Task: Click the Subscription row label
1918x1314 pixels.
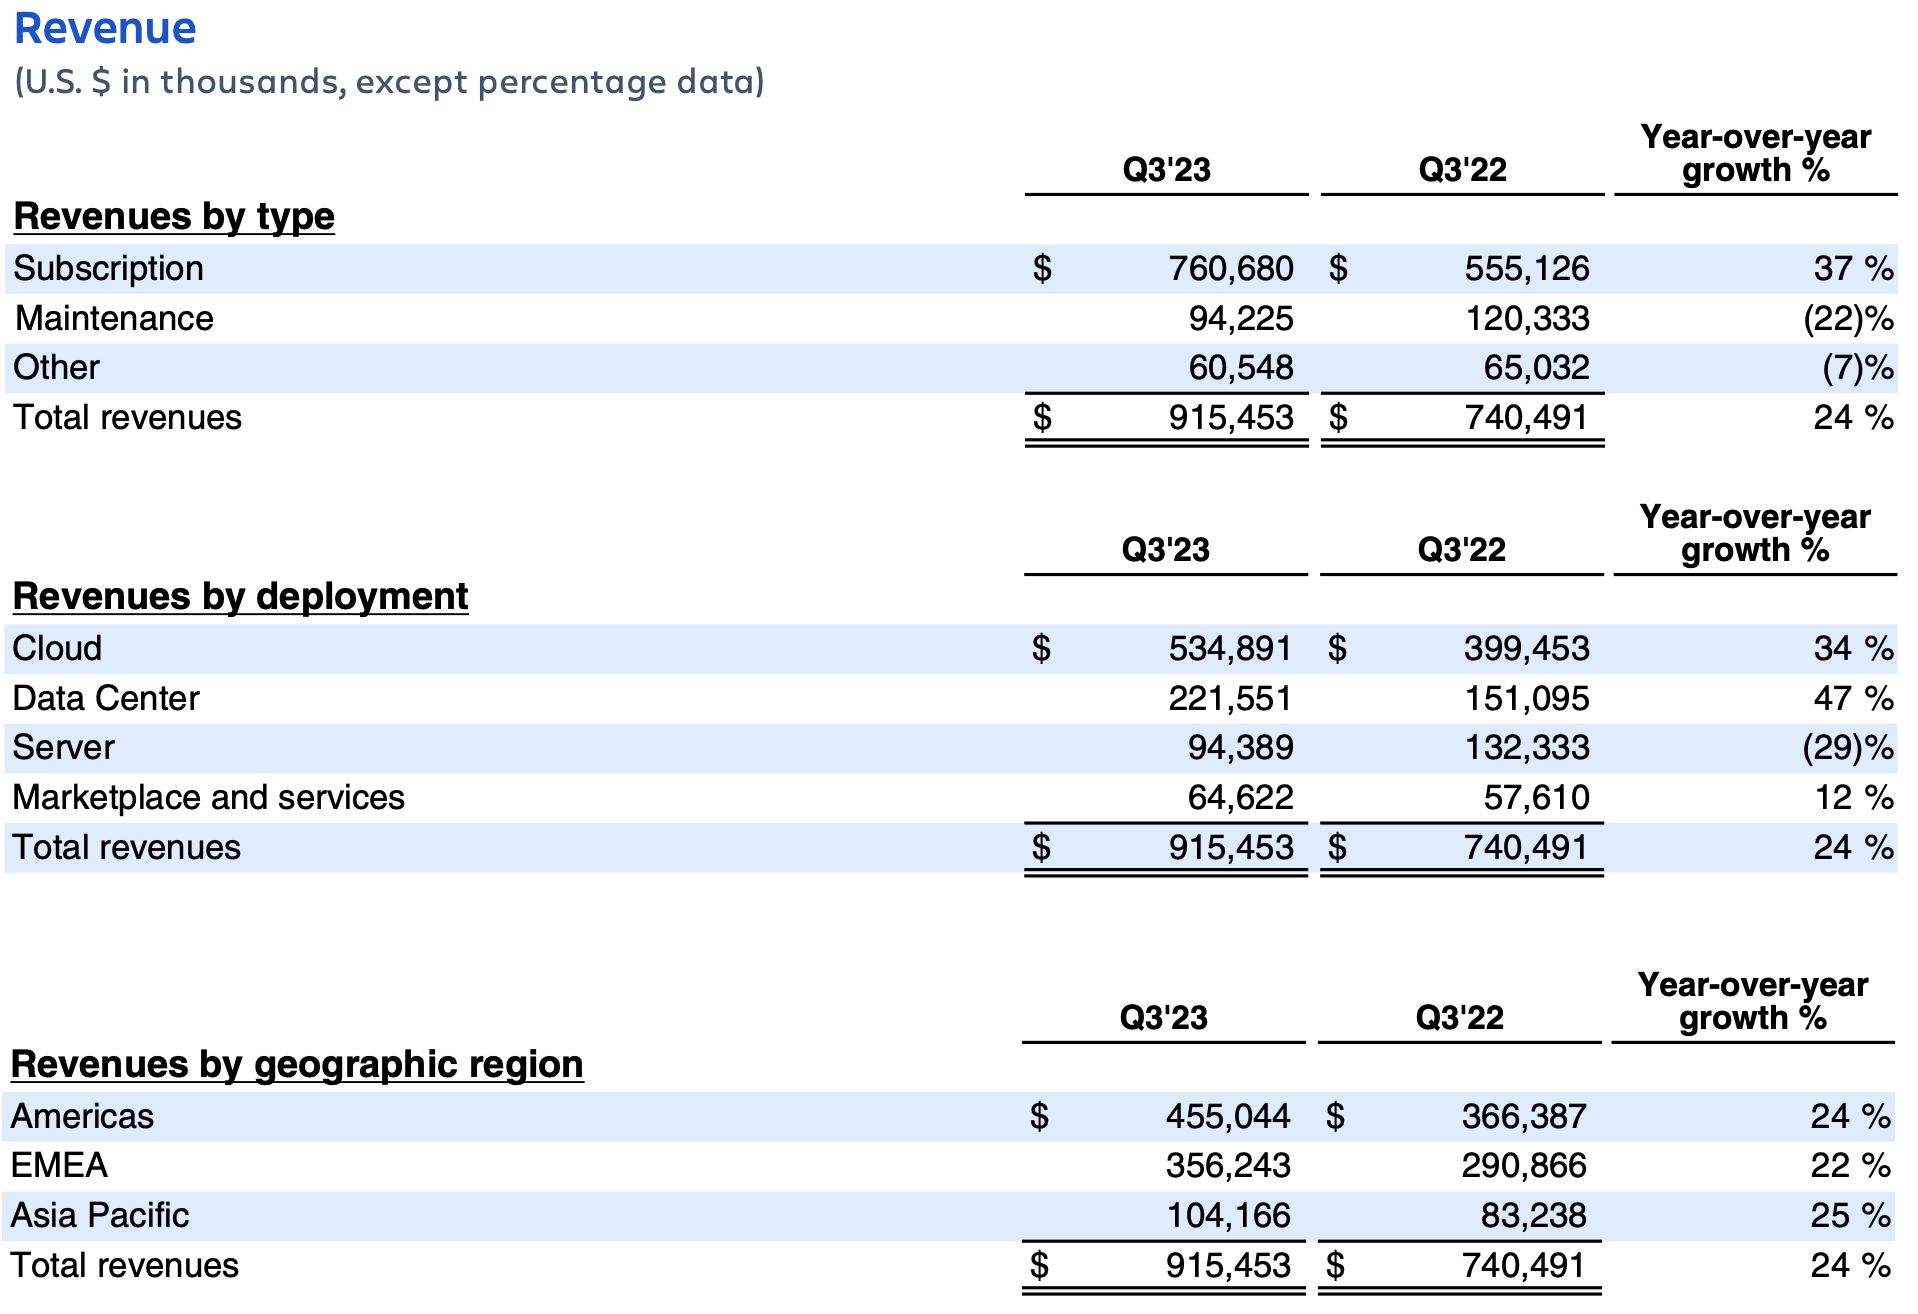Action: coord(108,268)
